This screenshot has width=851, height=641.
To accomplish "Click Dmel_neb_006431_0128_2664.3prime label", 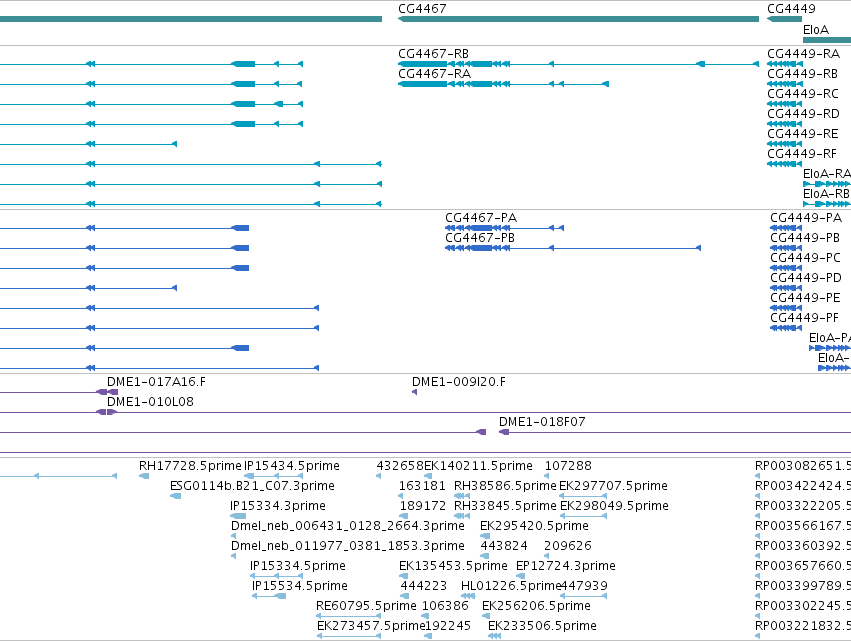I will point(348,526).
